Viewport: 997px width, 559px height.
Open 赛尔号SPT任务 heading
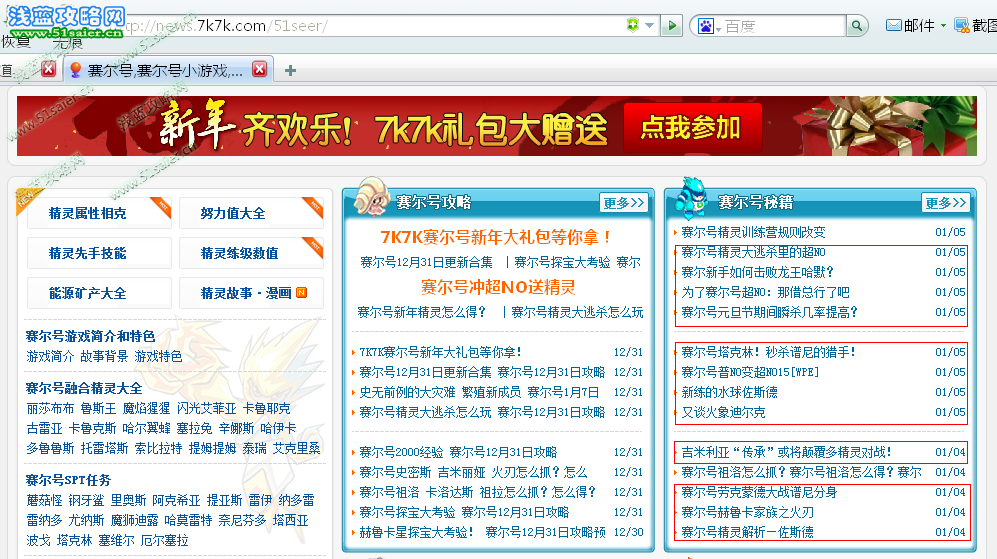click(x=68, y=480)
